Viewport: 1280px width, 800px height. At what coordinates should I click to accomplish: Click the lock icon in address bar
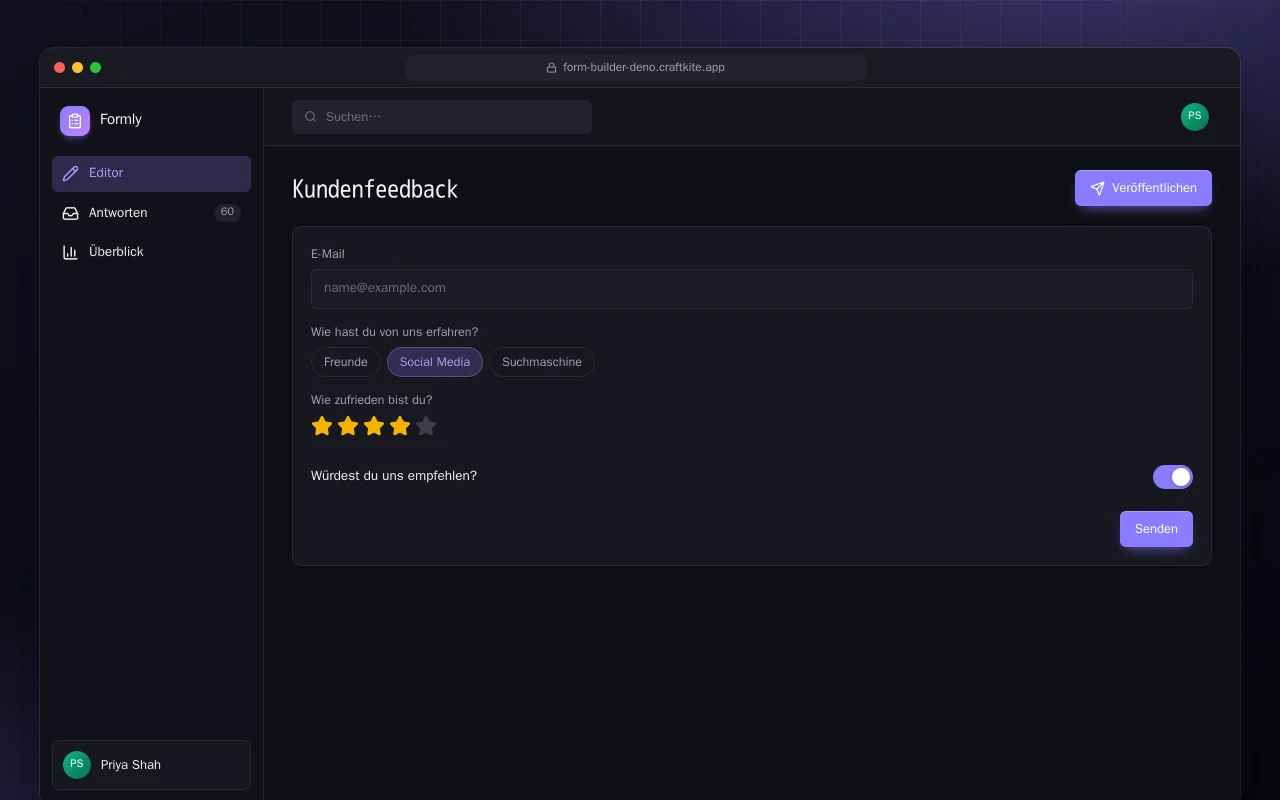[x=551, y=68]
